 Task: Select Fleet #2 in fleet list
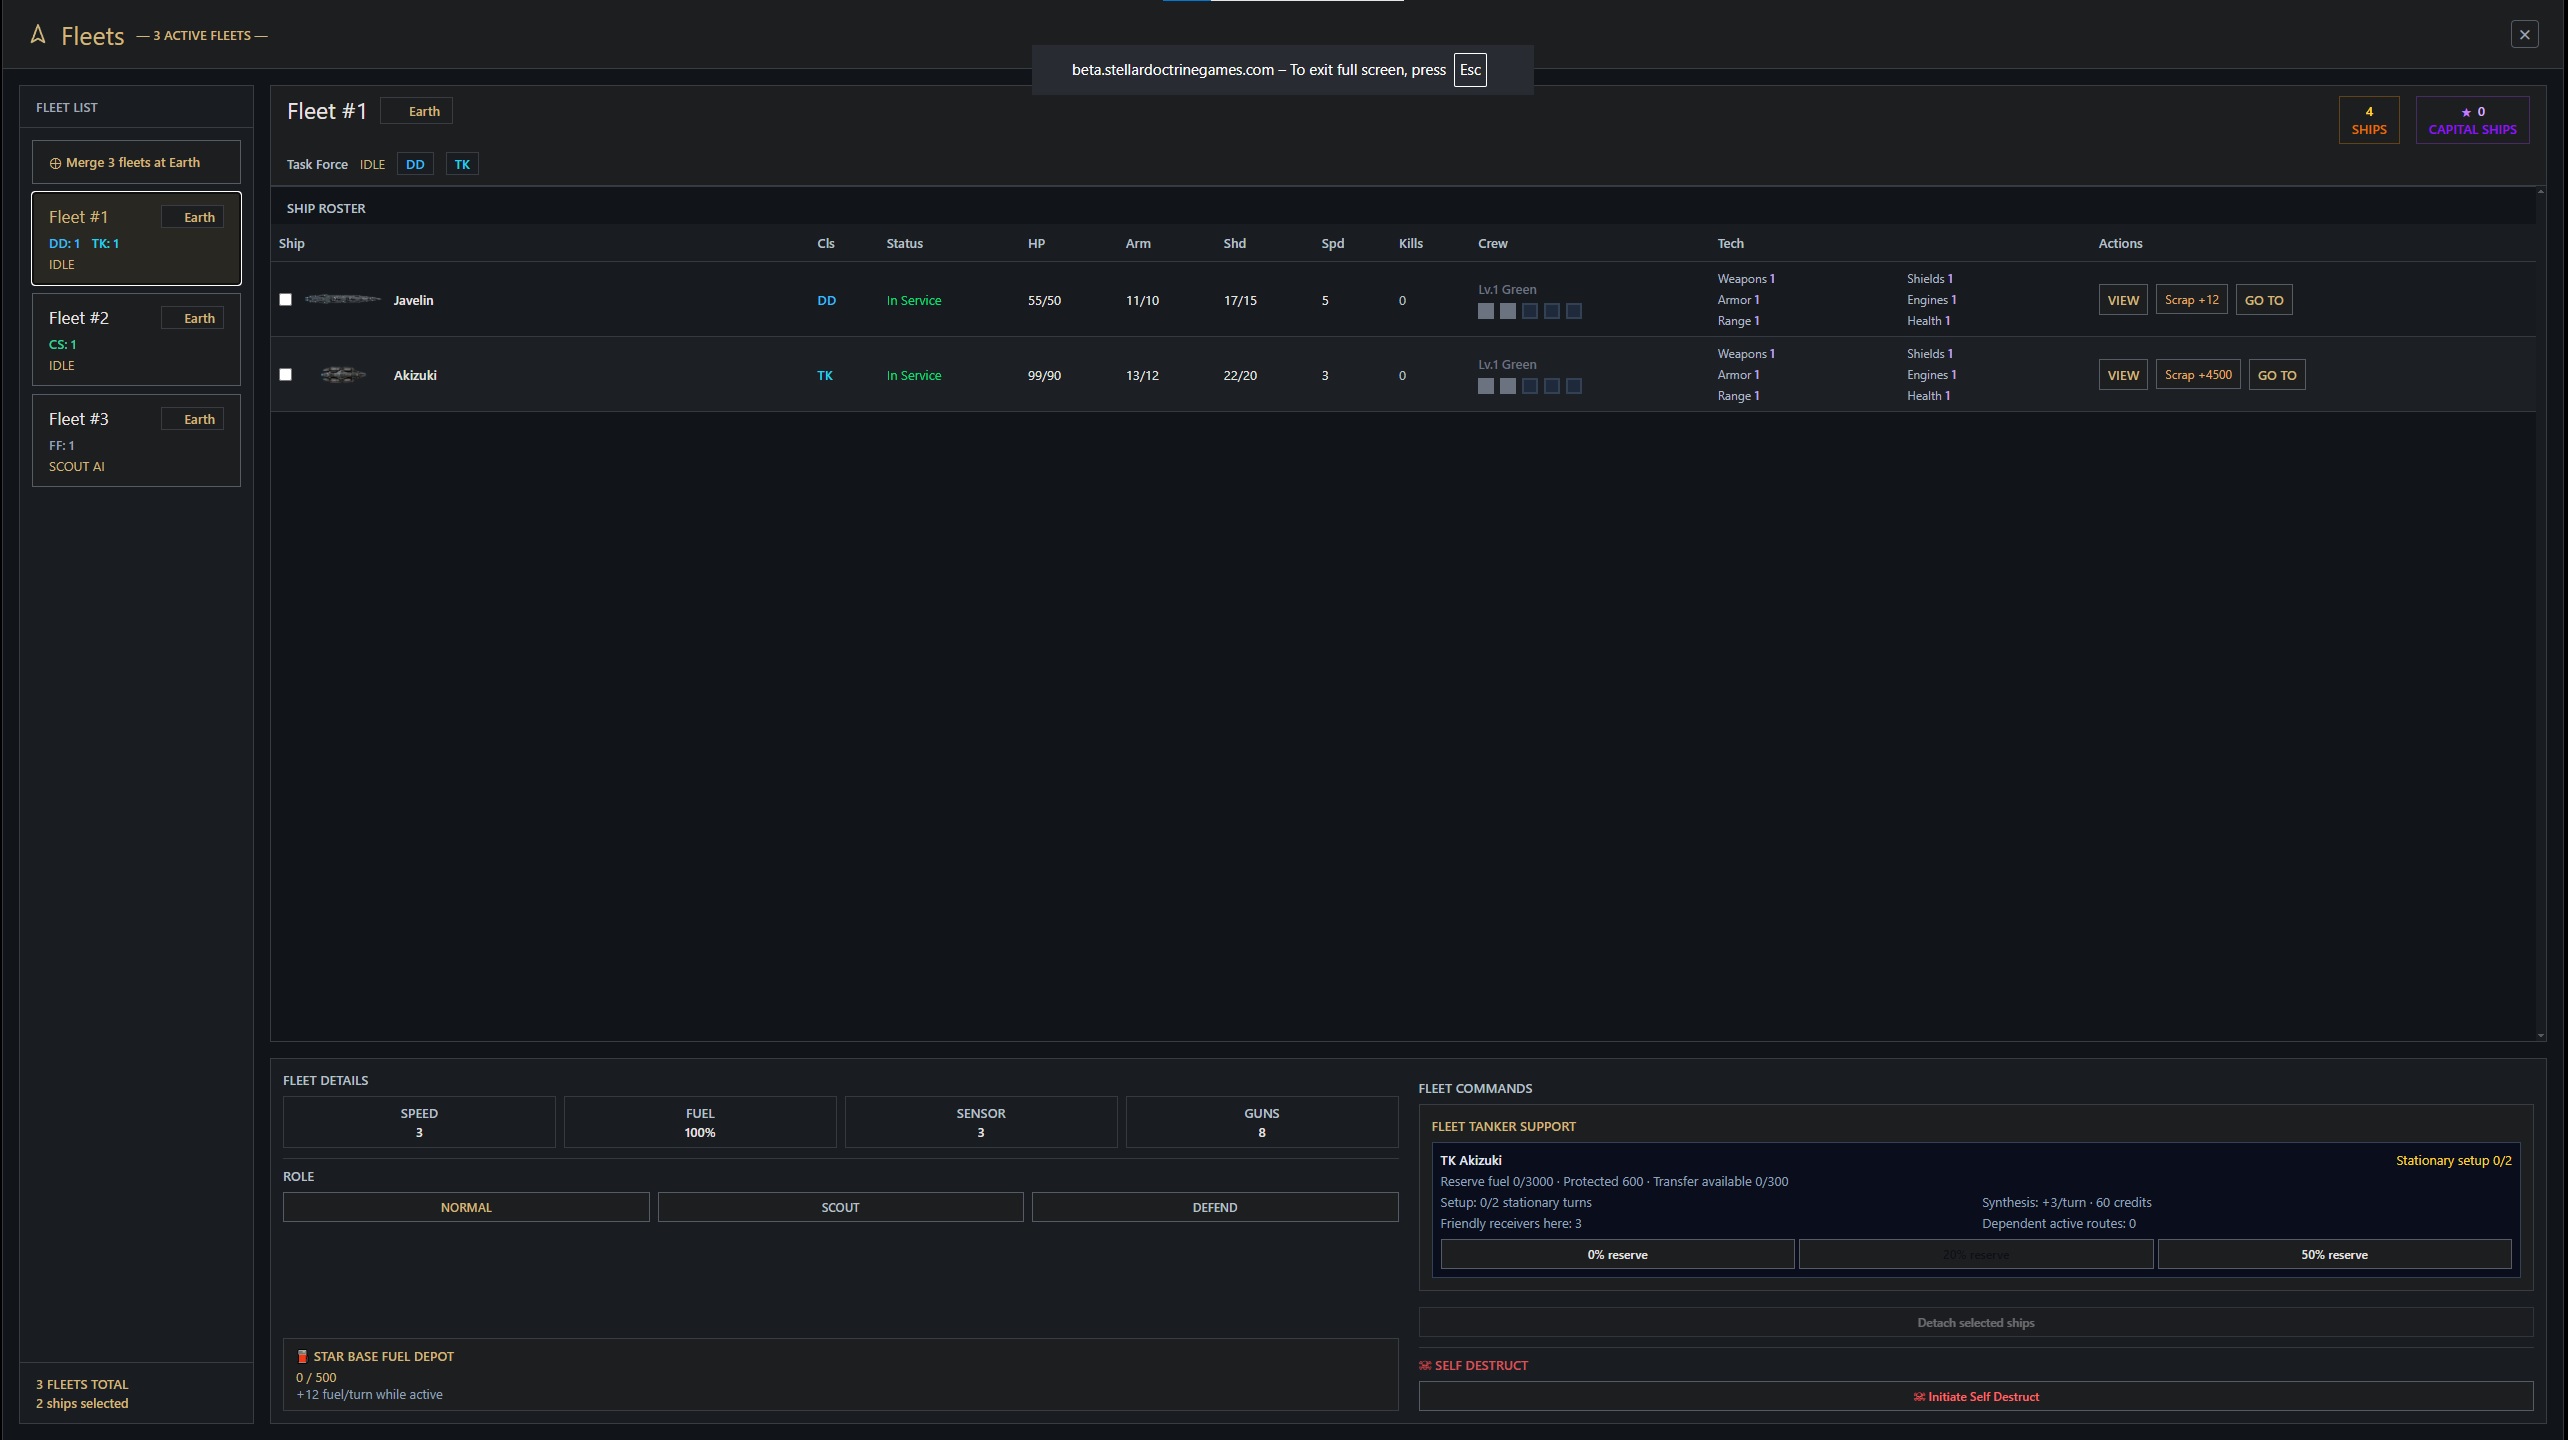coord(136,340)
